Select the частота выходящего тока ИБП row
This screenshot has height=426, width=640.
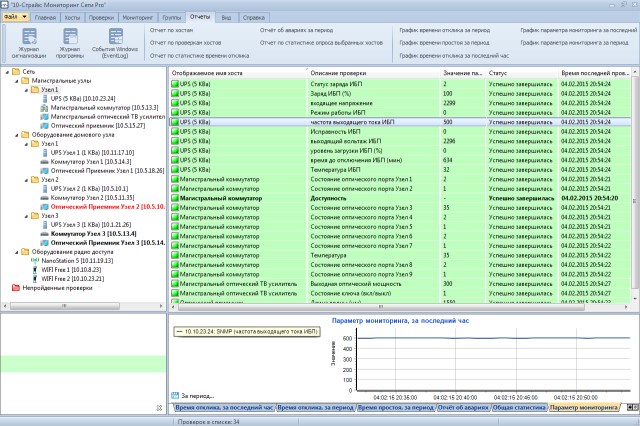(x=400, y=122)
